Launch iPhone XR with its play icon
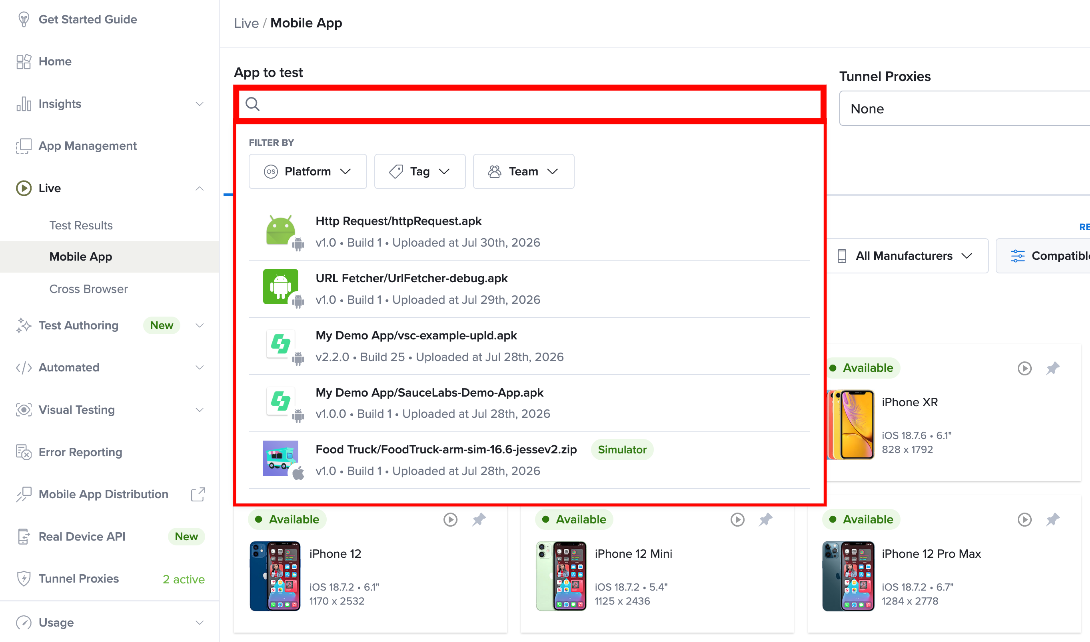 click(x=1025, y=368)
